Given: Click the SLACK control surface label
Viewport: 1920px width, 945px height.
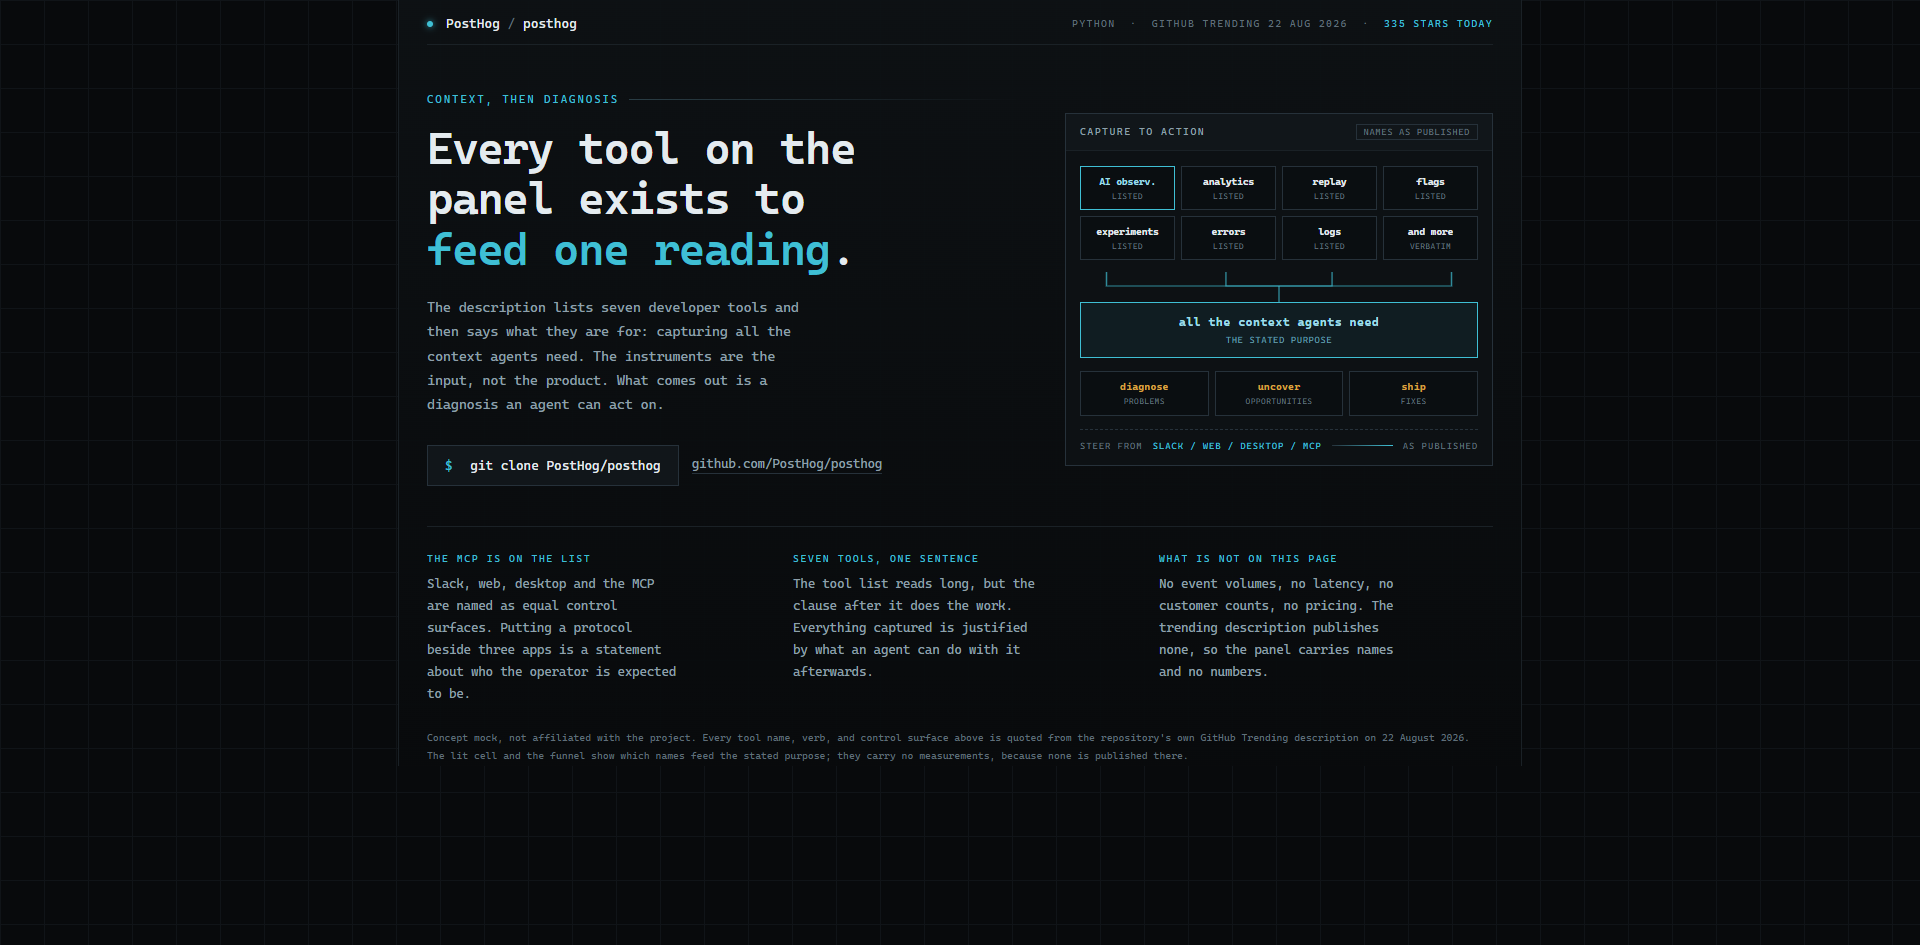Looking at the screenshot, I should tap(1168, 446).
